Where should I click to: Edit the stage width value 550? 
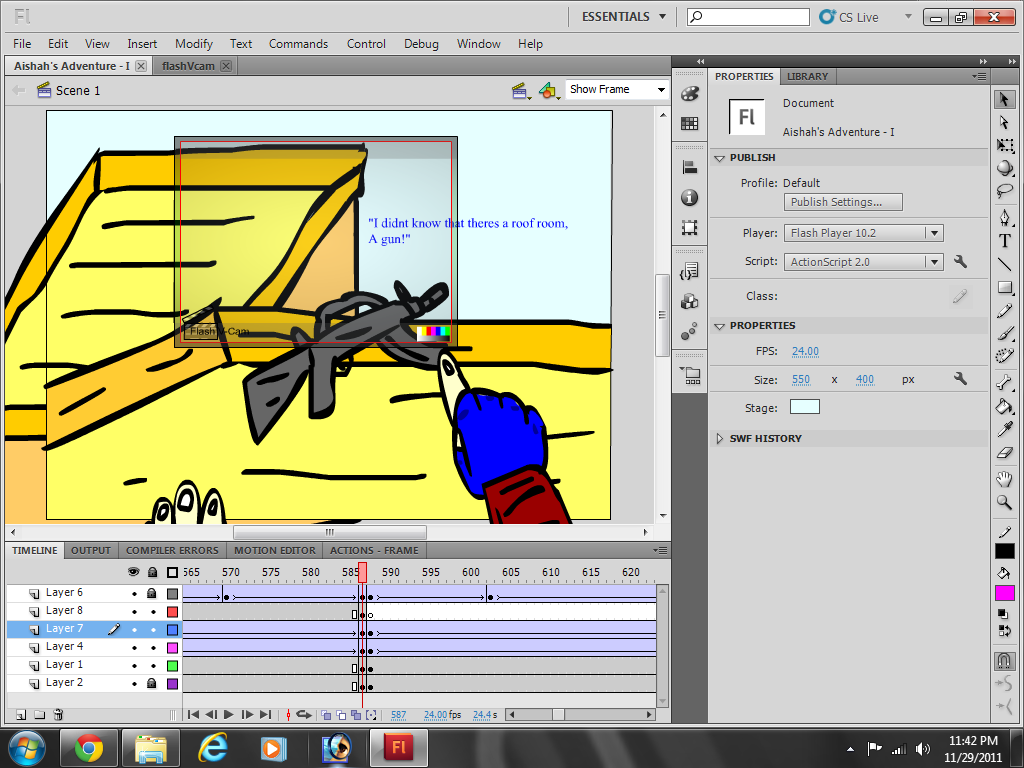click(801, 379)
